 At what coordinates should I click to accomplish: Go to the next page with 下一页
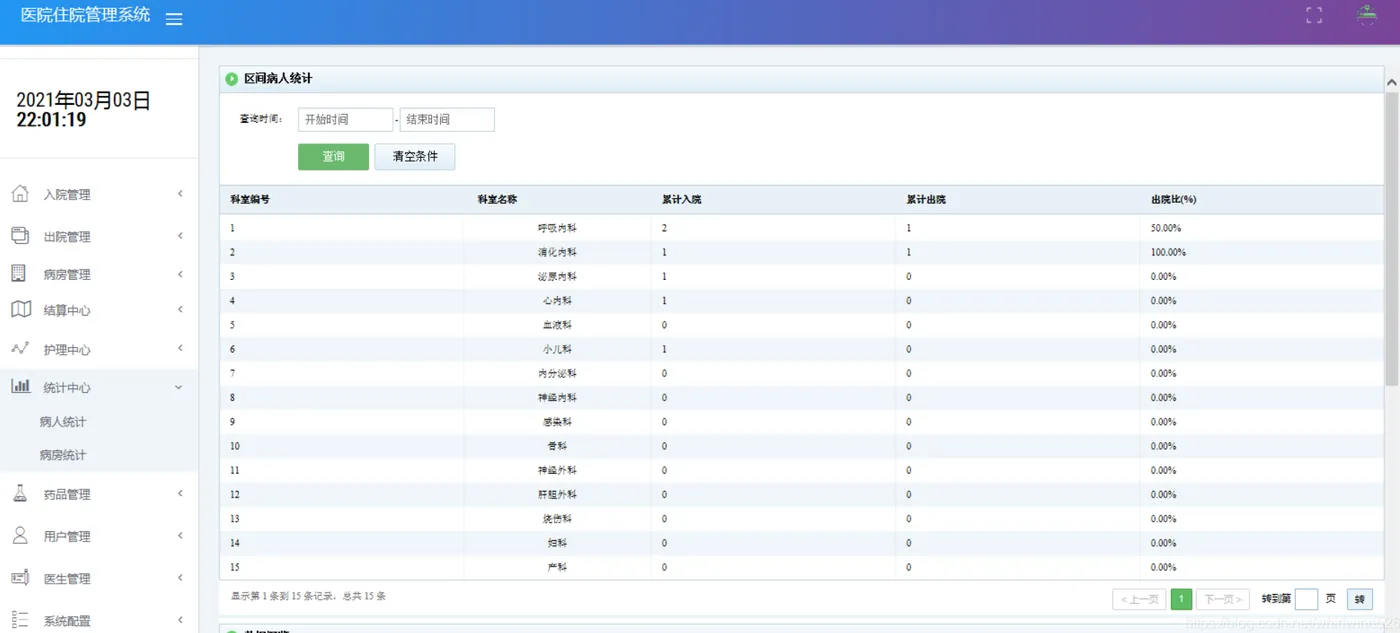click(x=1223, y=599)
